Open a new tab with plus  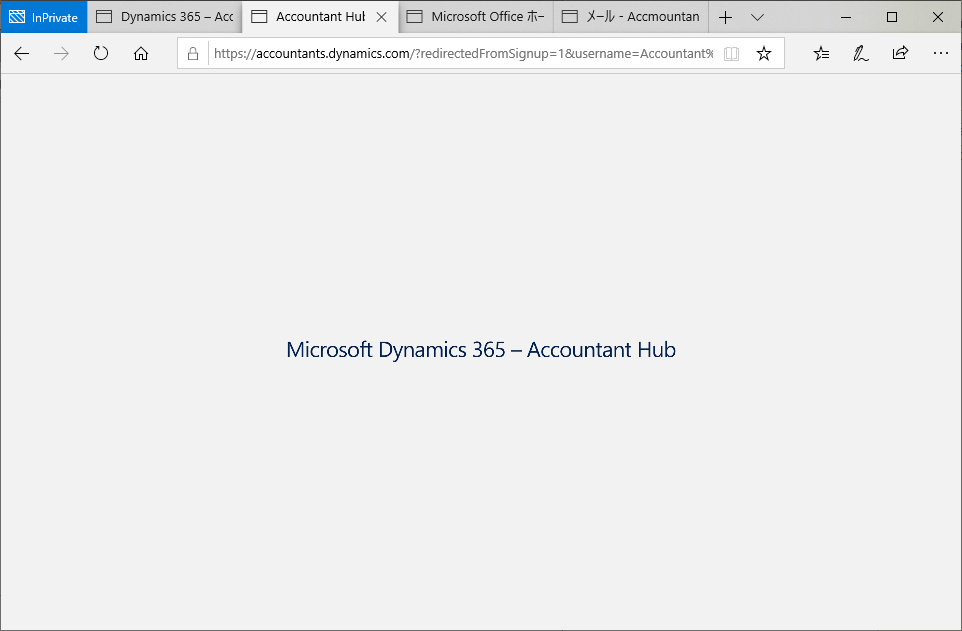tap(725, 17)
